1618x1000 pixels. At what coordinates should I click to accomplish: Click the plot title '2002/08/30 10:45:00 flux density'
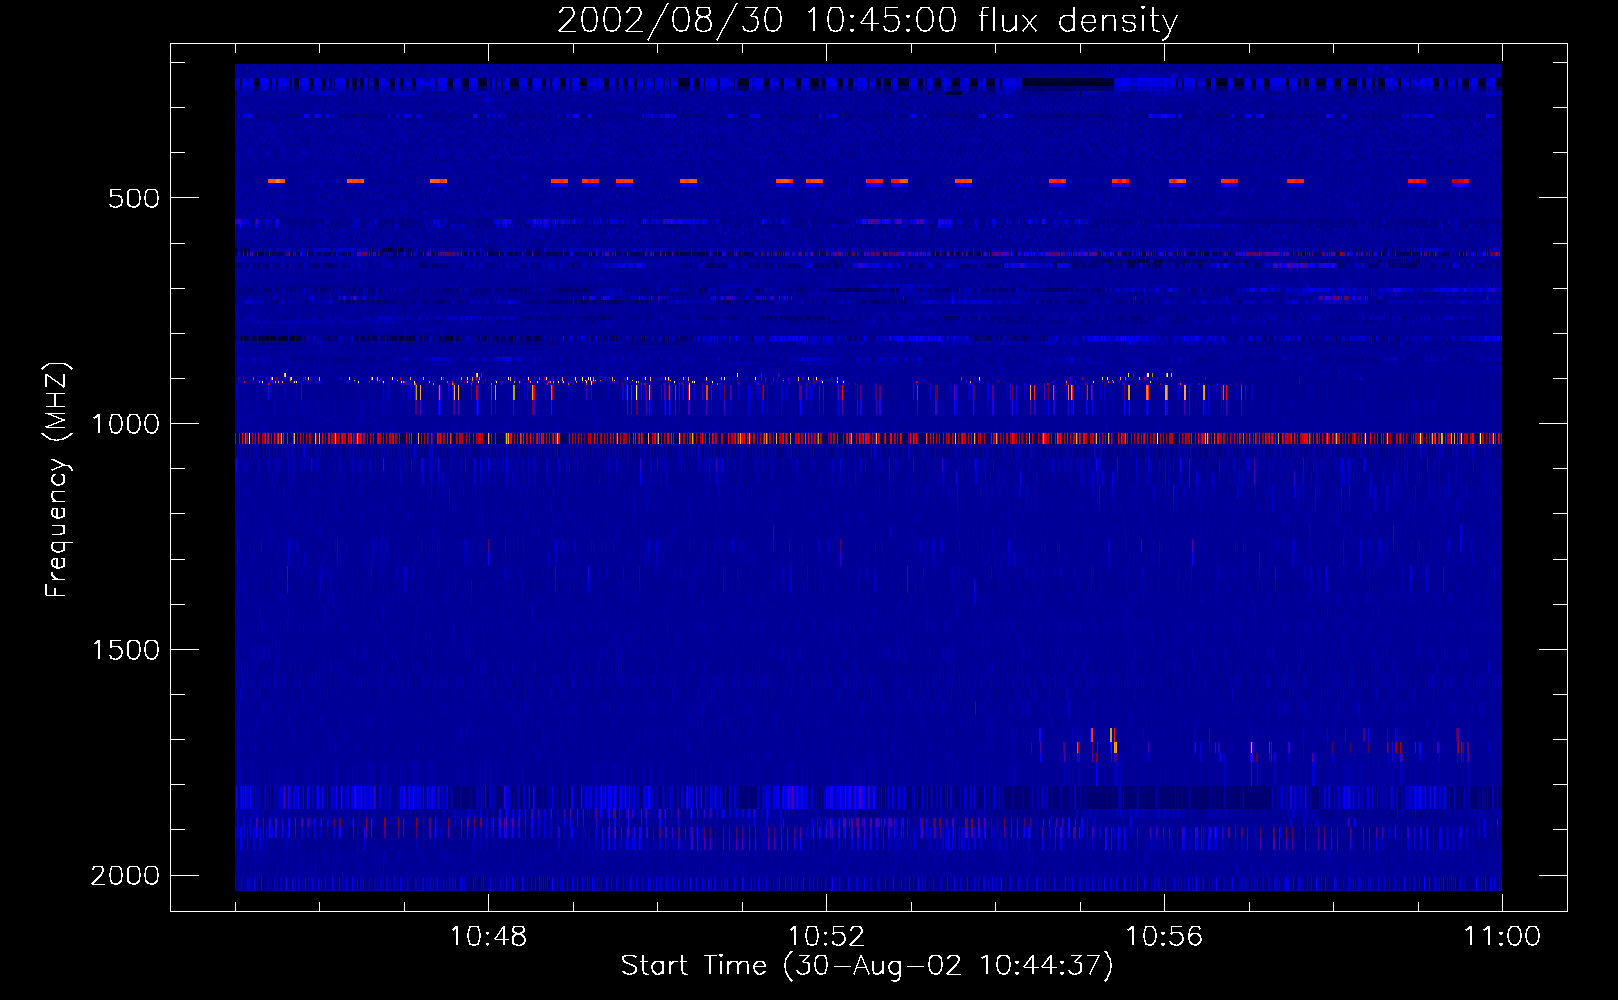coord(867,21)
